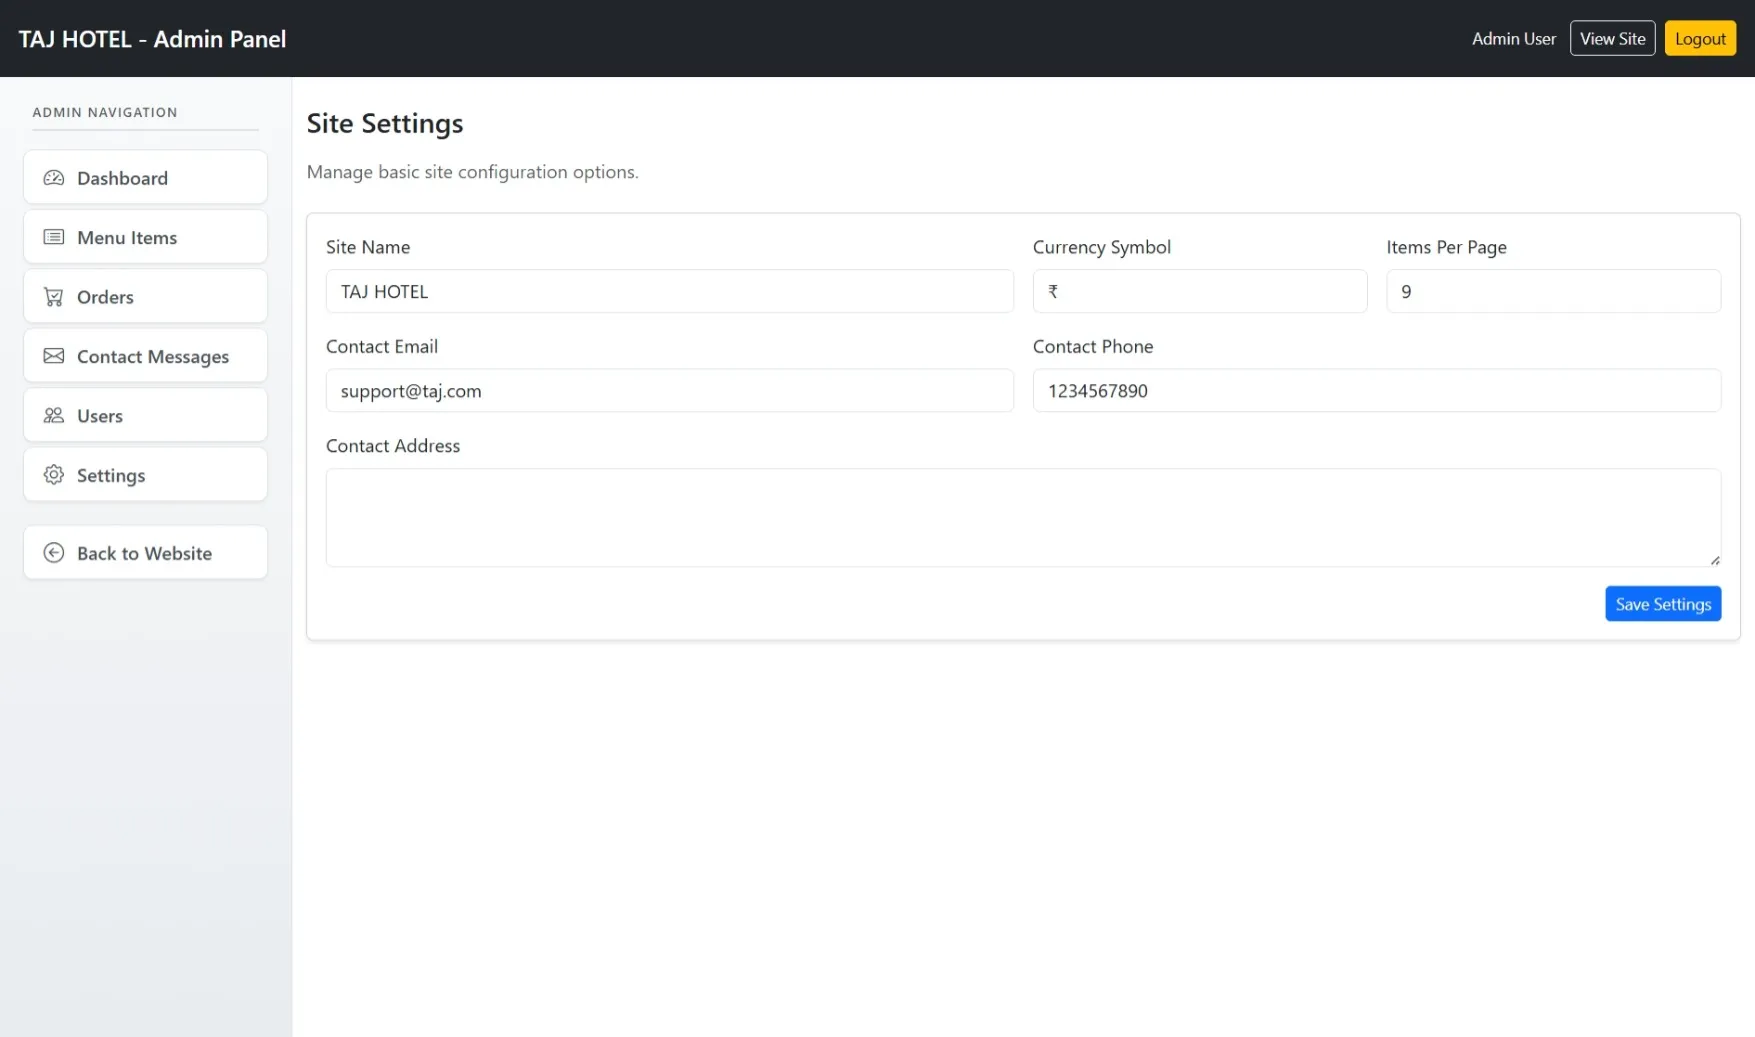
Task: Open the Dashboard navigation item
Action: [145, 178]
